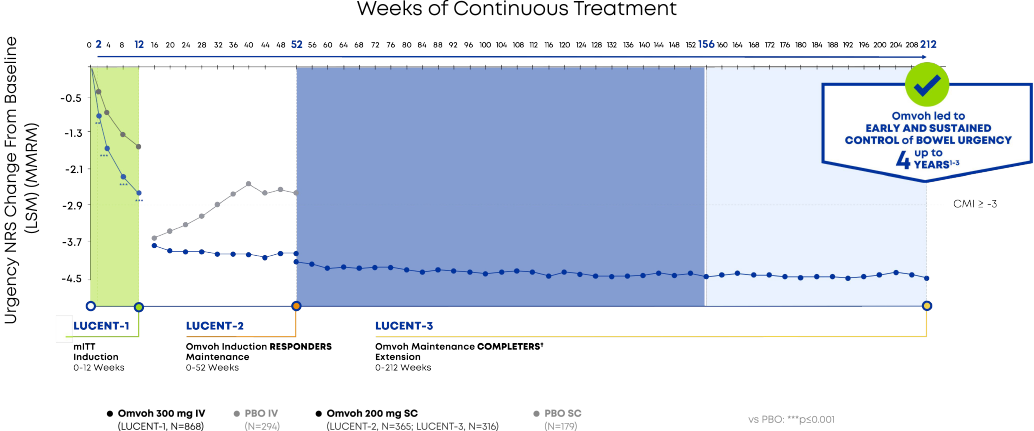Click the placebo peak data point at week 40
The image size is (1034, 431).
pos(249,184)
